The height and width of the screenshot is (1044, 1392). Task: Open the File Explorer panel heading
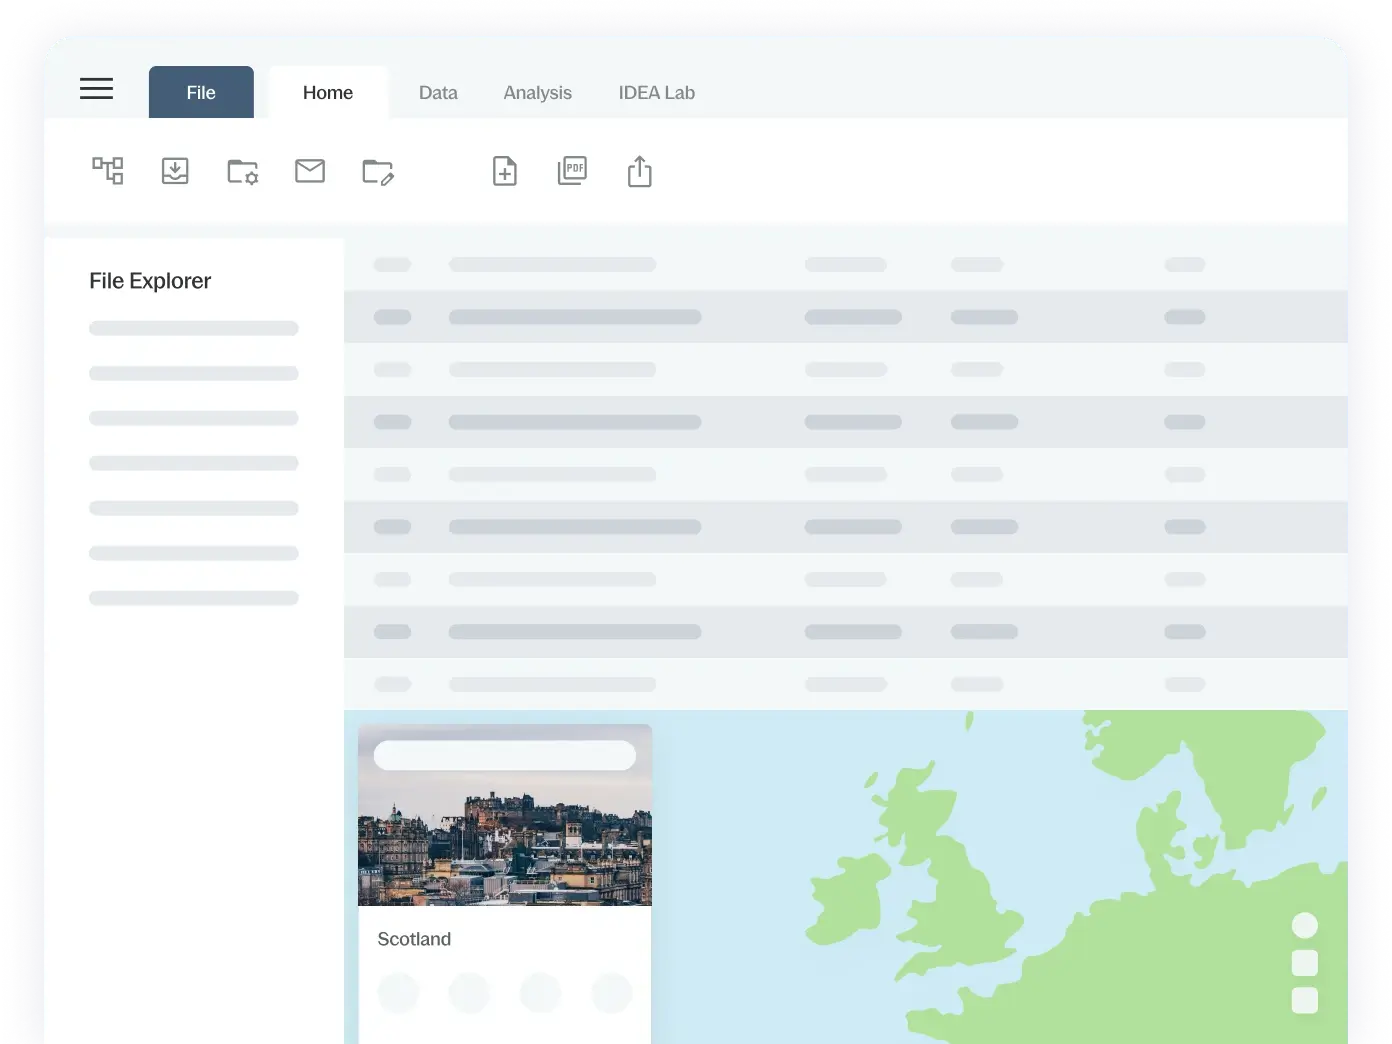tap(150, 281)
